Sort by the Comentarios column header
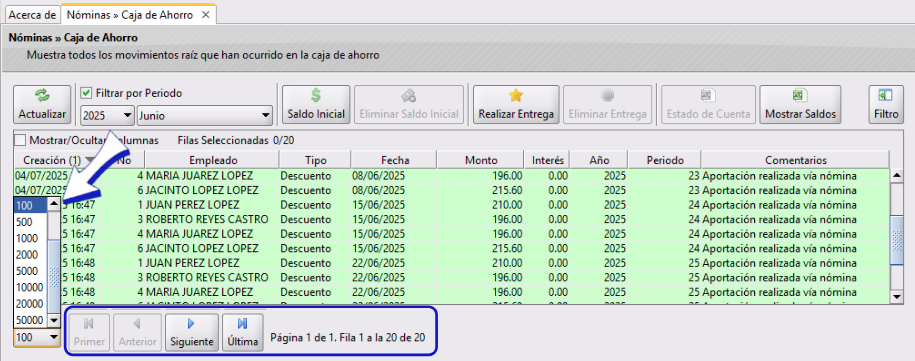The width and height of the screenshot is (915, 361). point(795,160)
